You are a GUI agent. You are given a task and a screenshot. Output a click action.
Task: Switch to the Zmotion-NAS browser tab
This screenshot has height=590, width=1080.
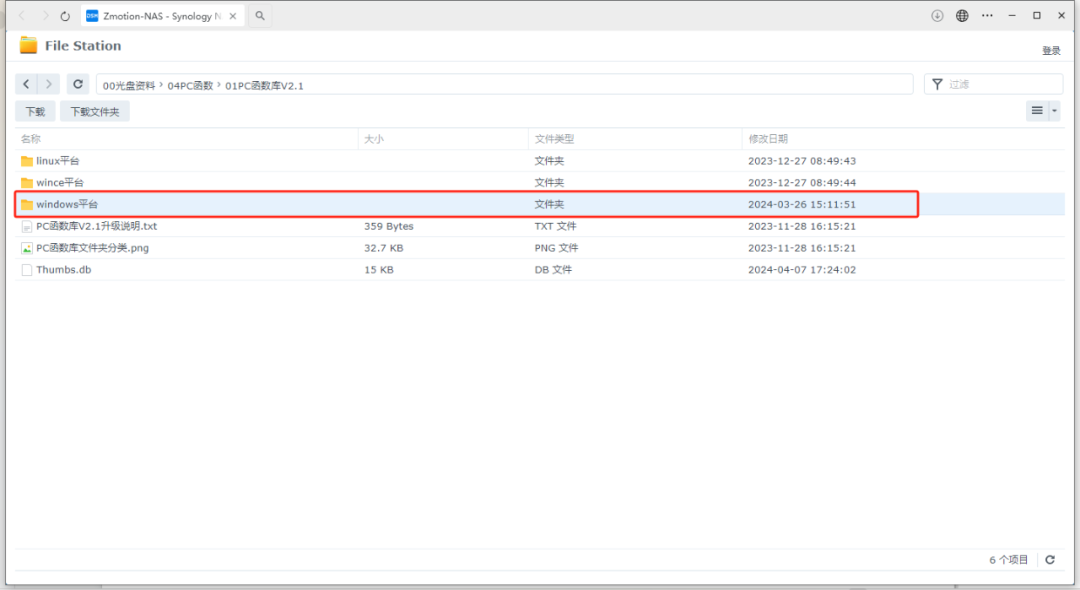coord(160,15)
